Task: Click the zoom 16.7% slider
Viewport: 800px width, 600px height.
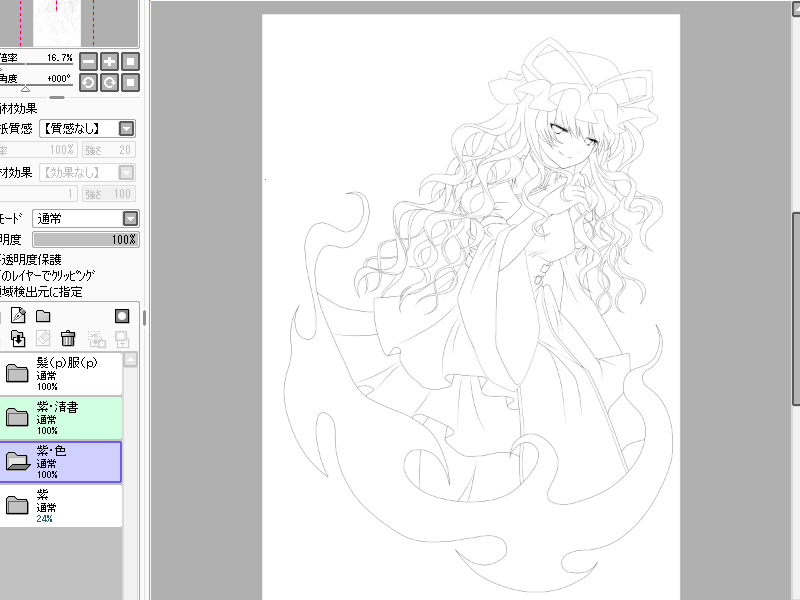Action: (x=37, y=63)
